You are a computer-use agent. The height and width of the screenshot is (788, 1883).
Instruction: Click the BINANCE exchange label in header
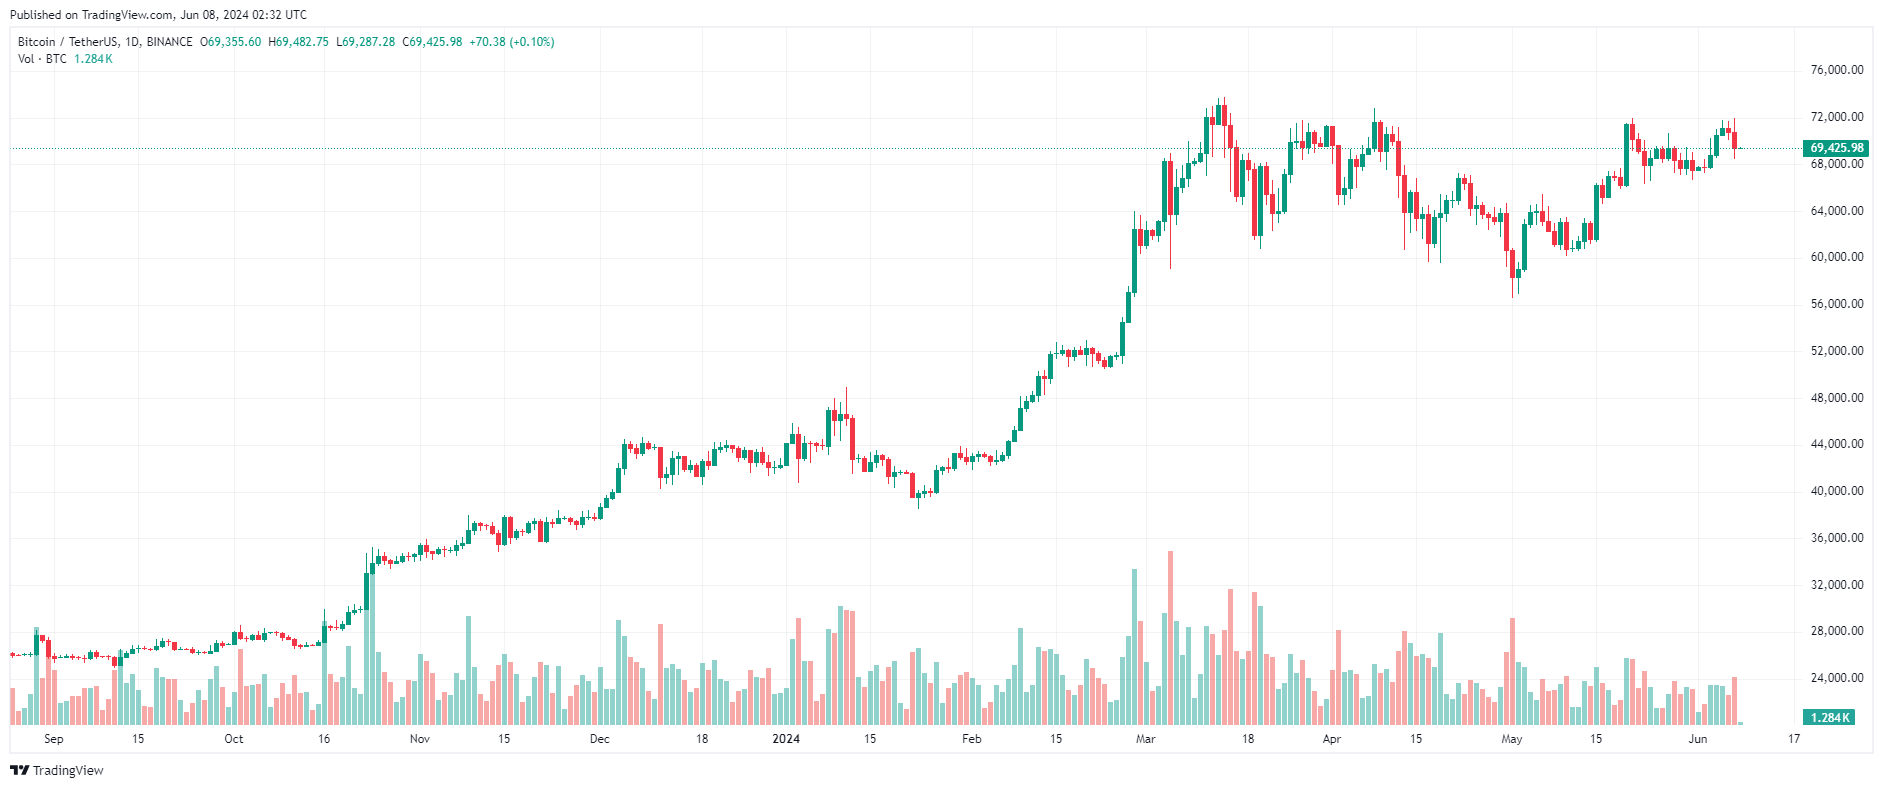pyautogui.click(x=170, y=42)
